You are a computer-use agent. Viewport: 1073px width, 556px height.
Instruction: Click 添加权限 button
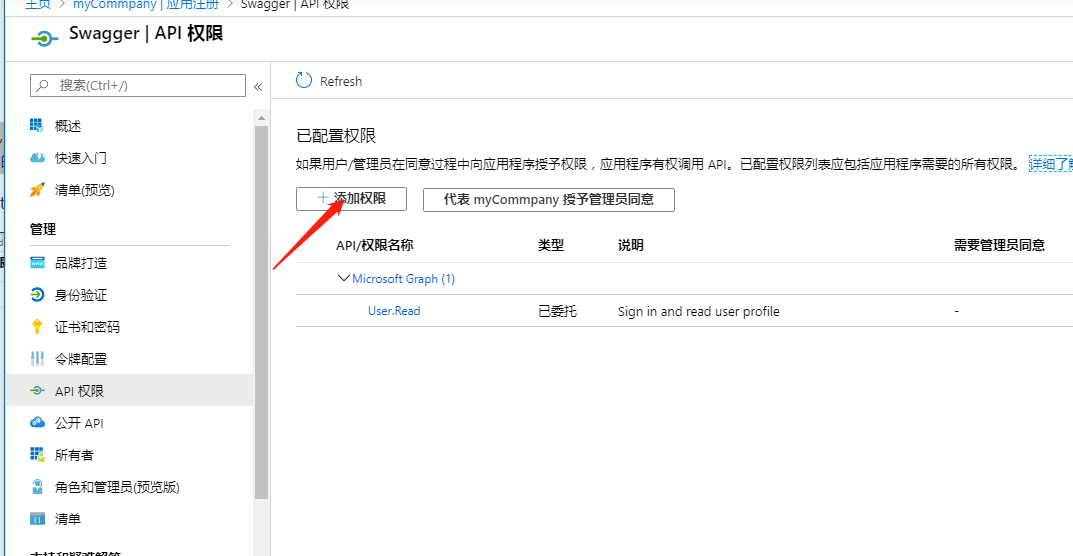351,199
